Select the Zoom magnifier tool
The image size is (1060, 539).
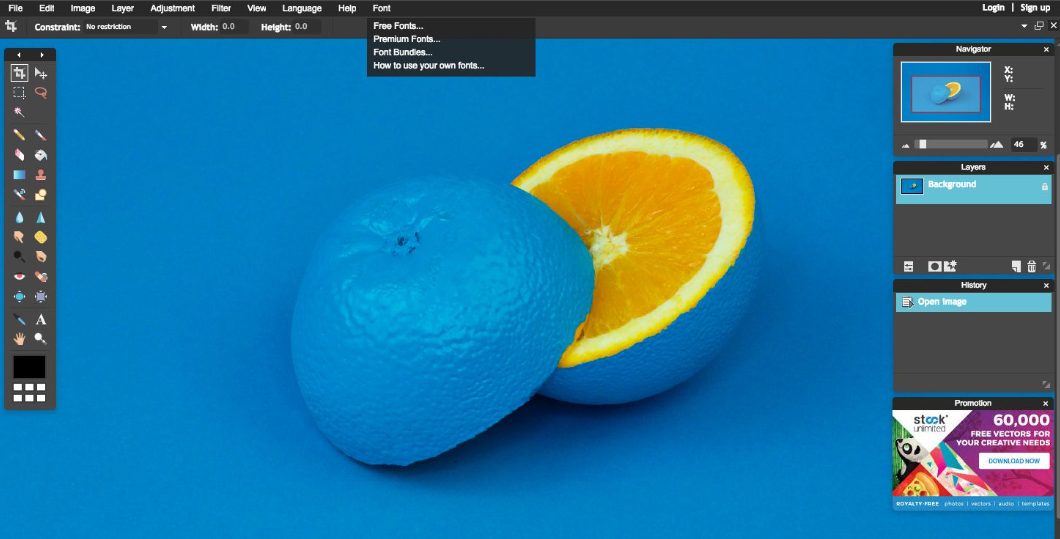41,339
